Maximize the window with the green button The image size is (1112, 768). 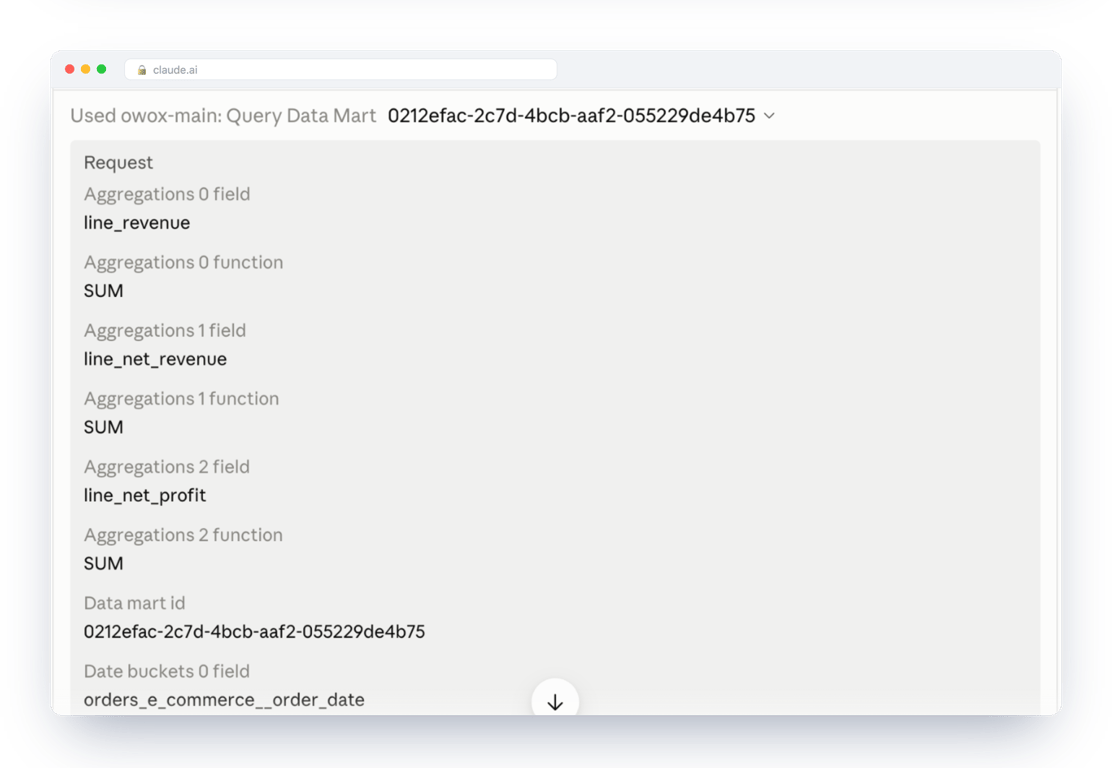(101, 69)
